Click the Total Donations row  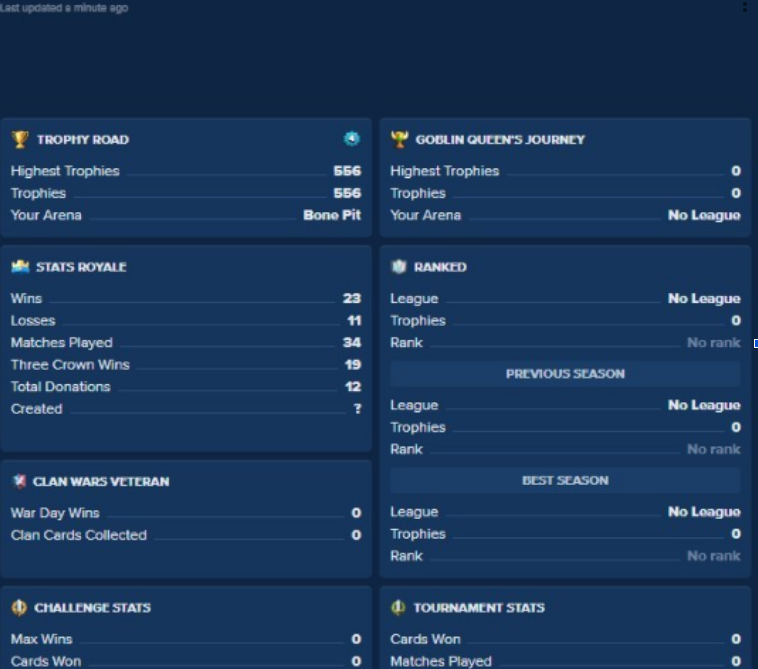[186, 387]
